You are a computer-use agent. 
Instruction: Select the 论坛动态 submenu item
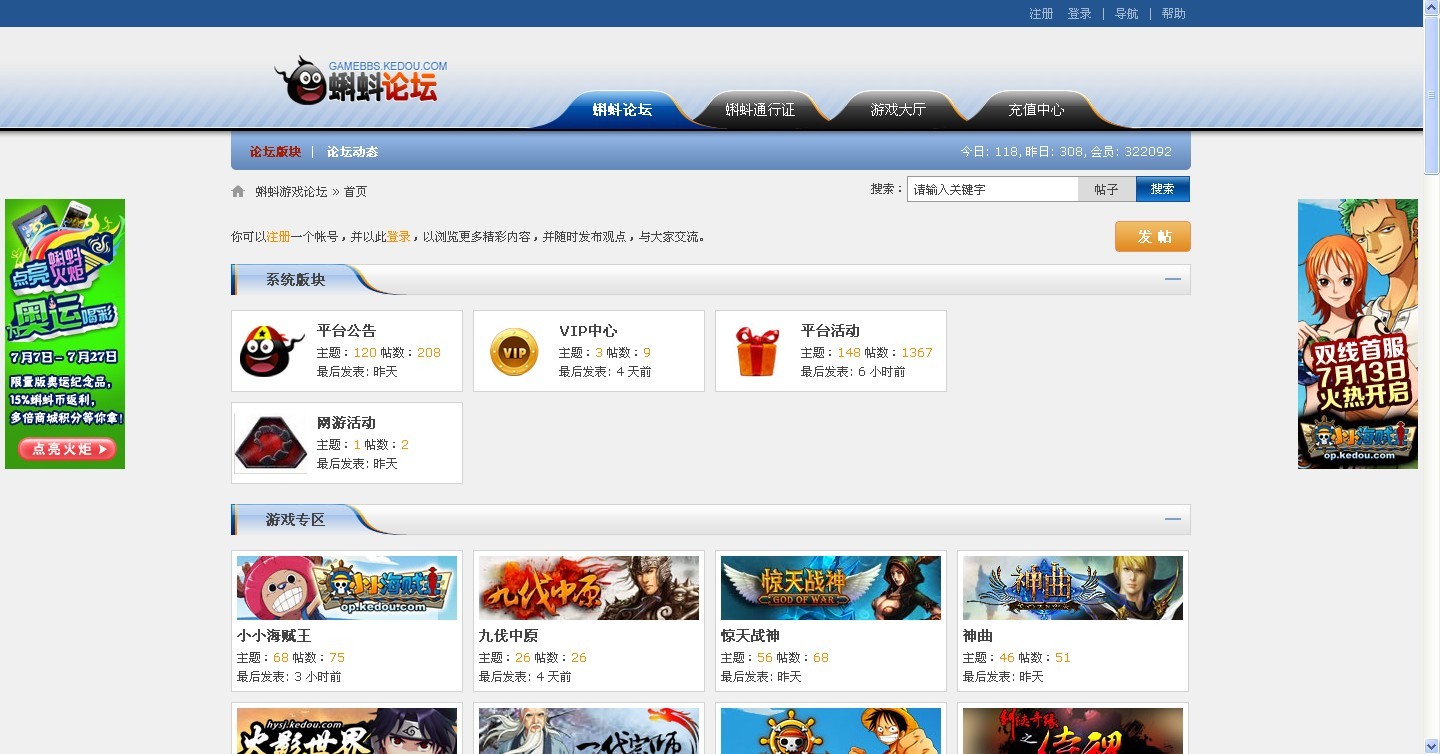click(352, 152)
